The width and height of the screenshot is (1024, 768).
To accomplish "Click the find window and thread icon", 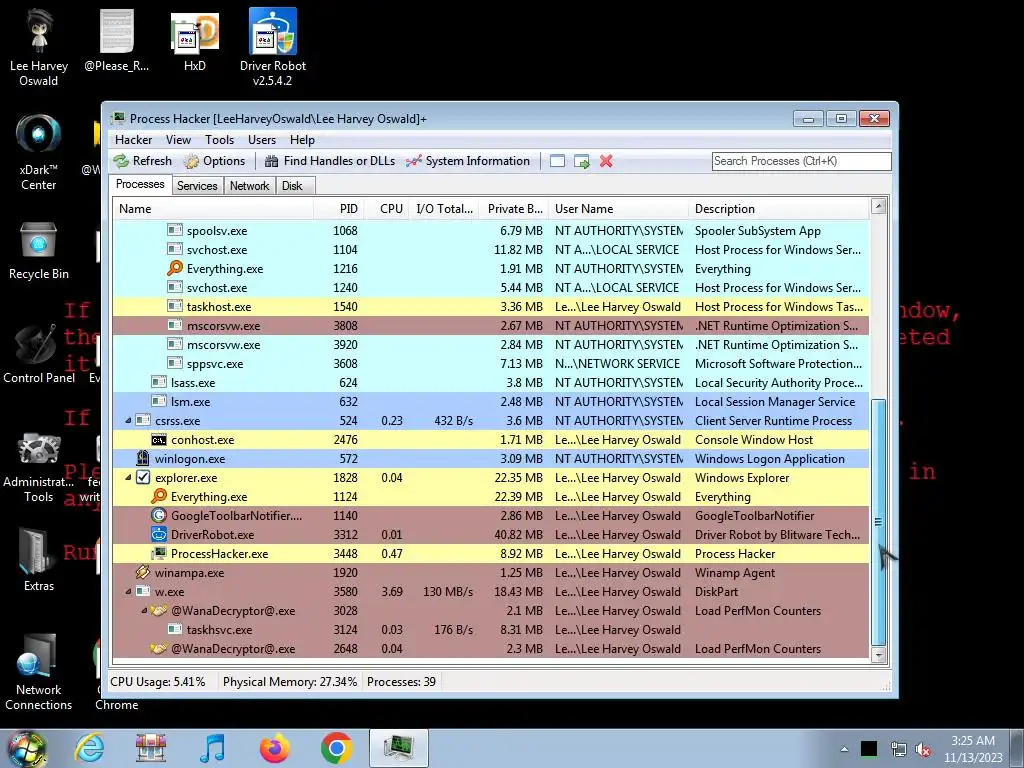I will 581,161.
